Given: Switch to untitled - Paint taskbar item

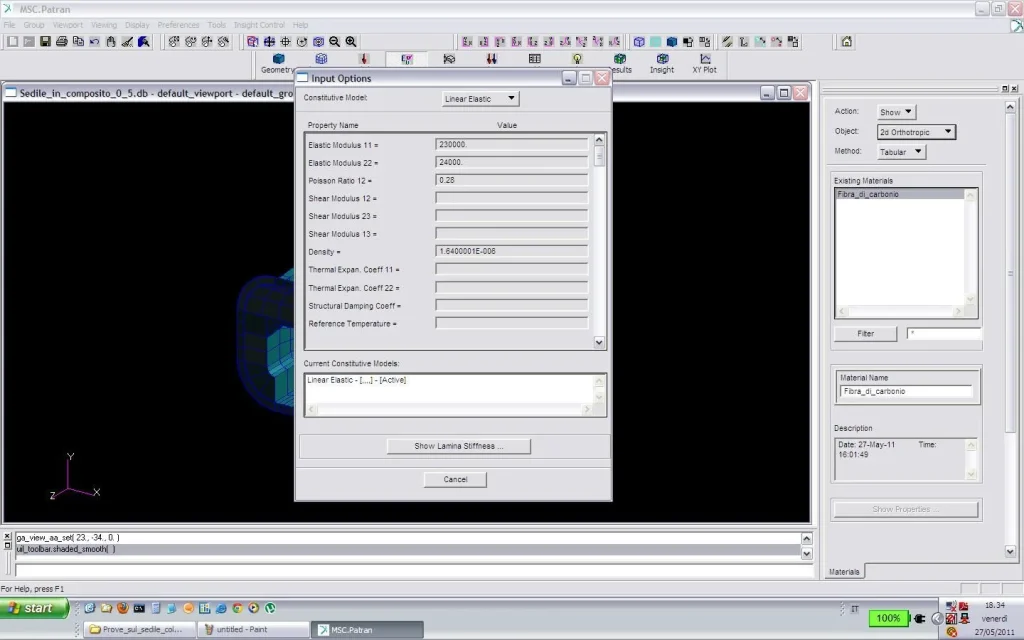Looking at the screenshot, I should [x=252, y=630].
